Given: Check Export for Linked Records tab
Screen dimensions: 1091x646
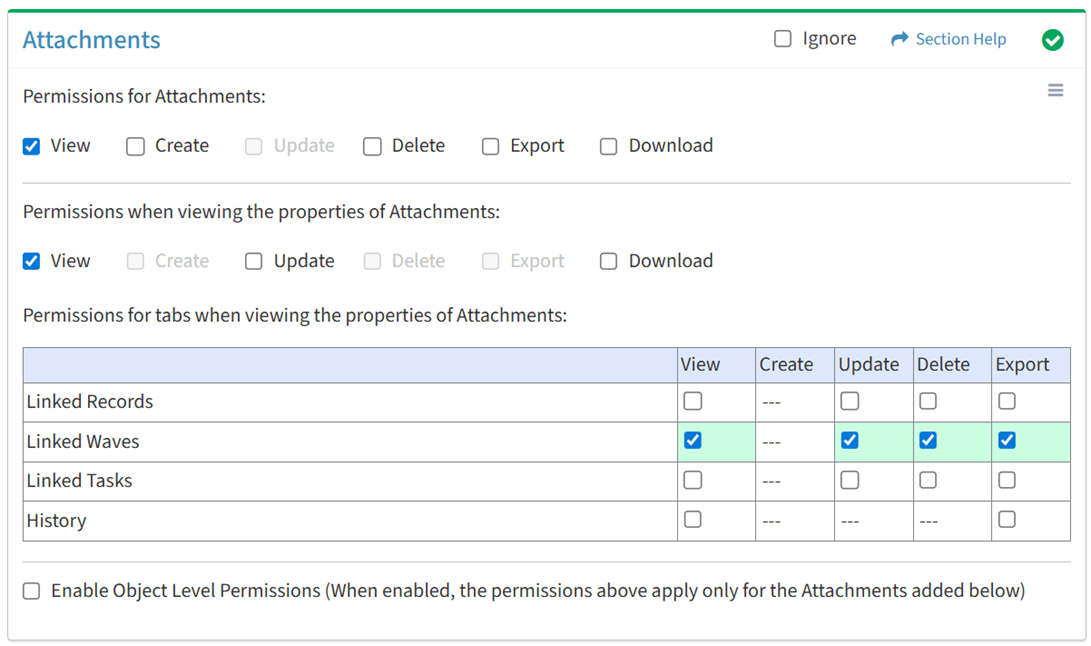Looking at the screenshot, I should click(x=1007, y=401).
